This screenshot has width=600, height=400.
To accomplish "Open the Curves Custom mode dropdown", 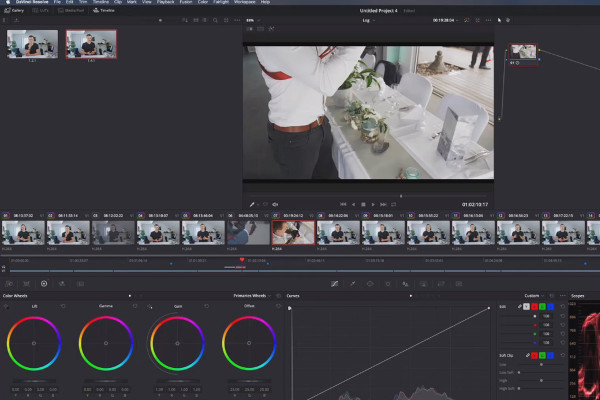I will 534,296.
